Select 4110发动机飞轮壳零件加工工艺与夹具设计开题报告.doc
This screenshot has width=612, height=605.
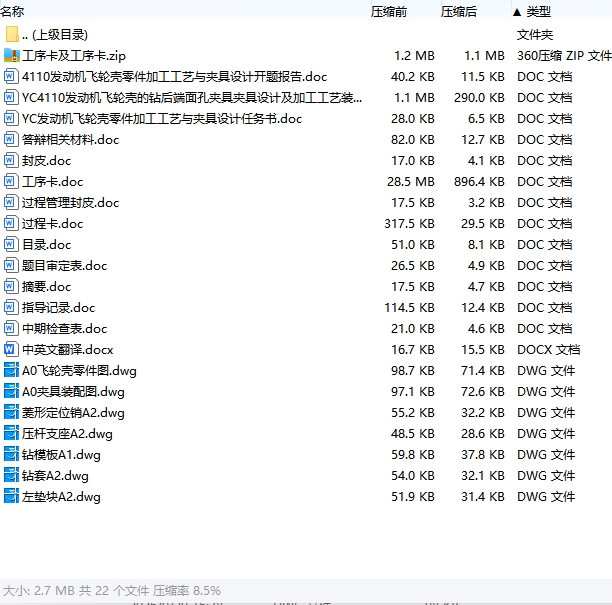tap(174, 77)
